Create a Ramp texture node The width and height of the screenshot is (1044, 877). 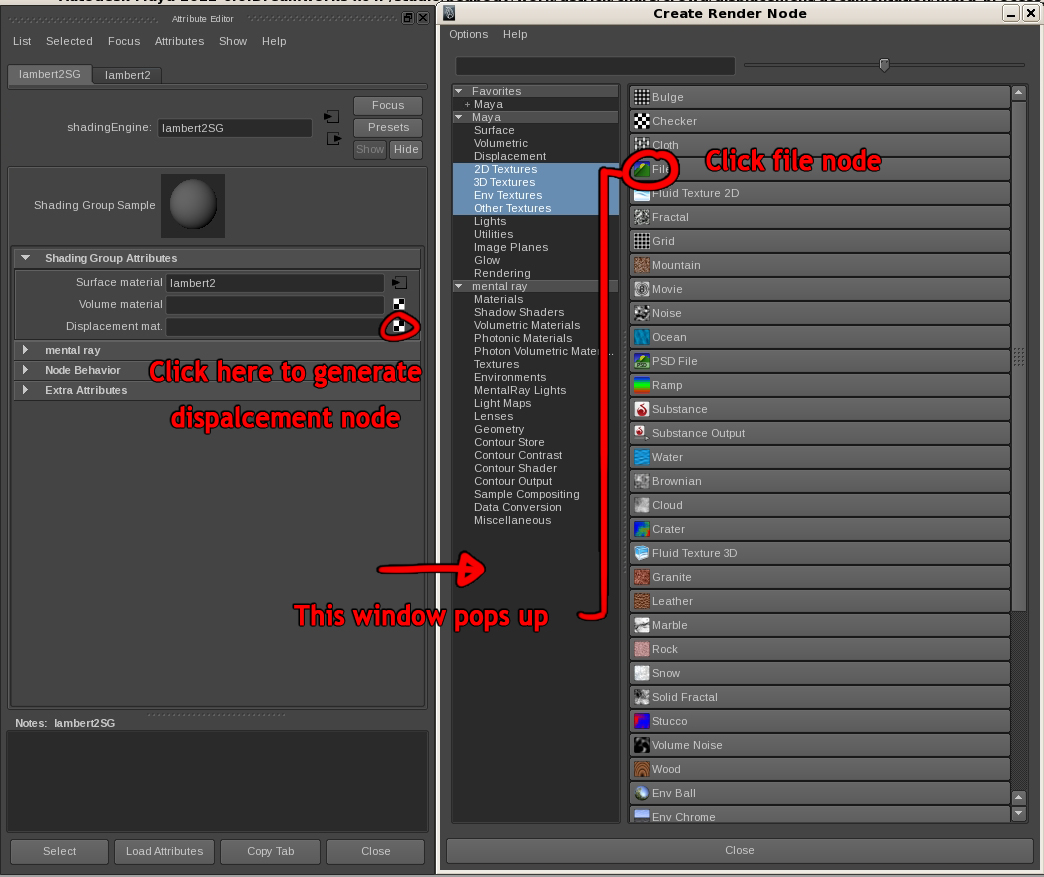(x=820, y=385)
